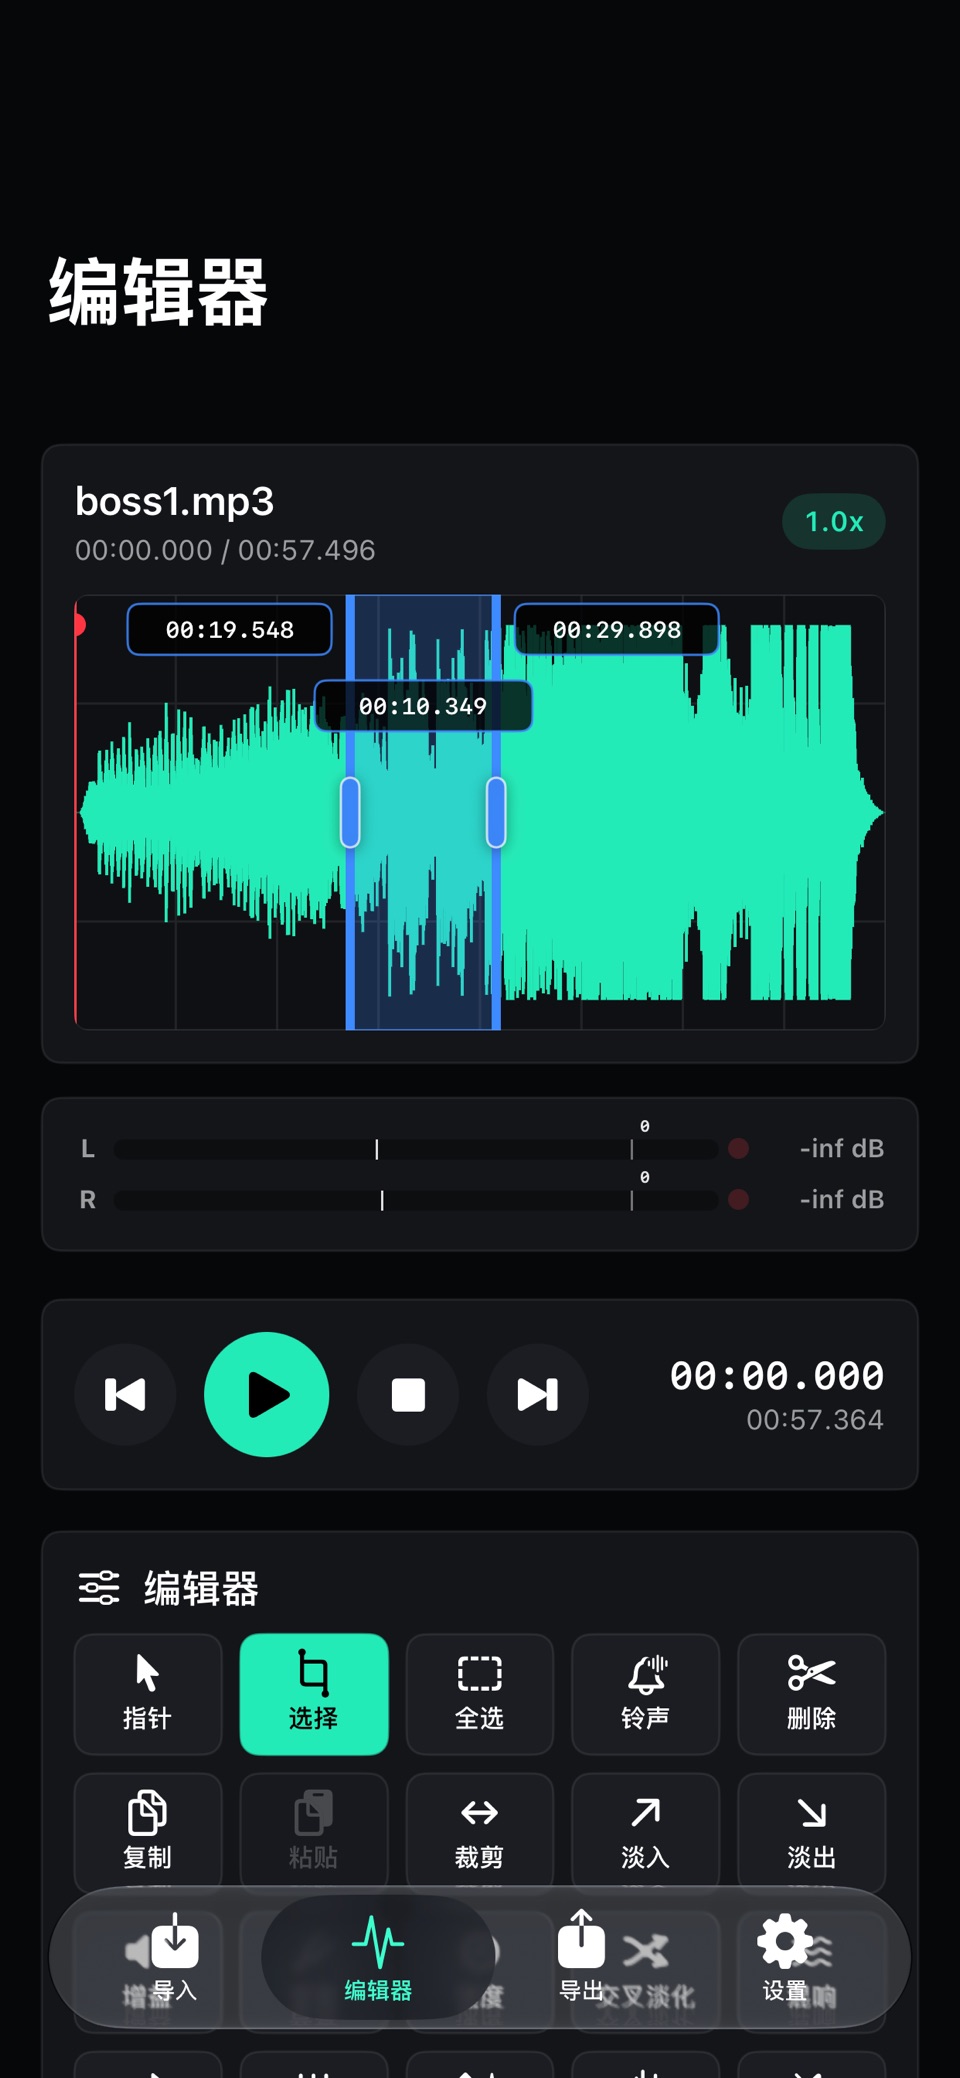This screenshot has height=2078, width=960.
Task: Apply the 淡入 fade-in effect
Action: pyautogui.click(x=645, y=1832)
